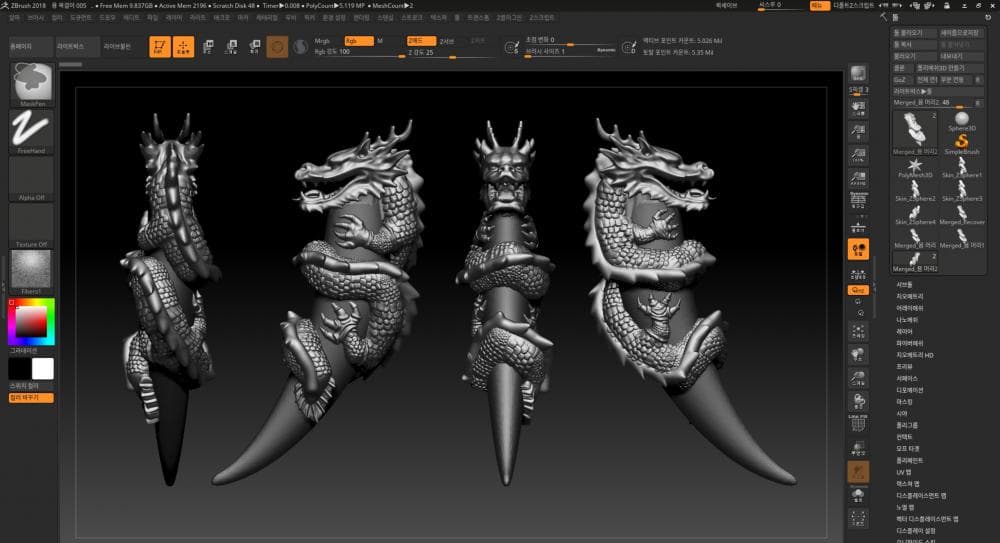Expand the 파이버메쉬 section

click(x=909, y=343)
